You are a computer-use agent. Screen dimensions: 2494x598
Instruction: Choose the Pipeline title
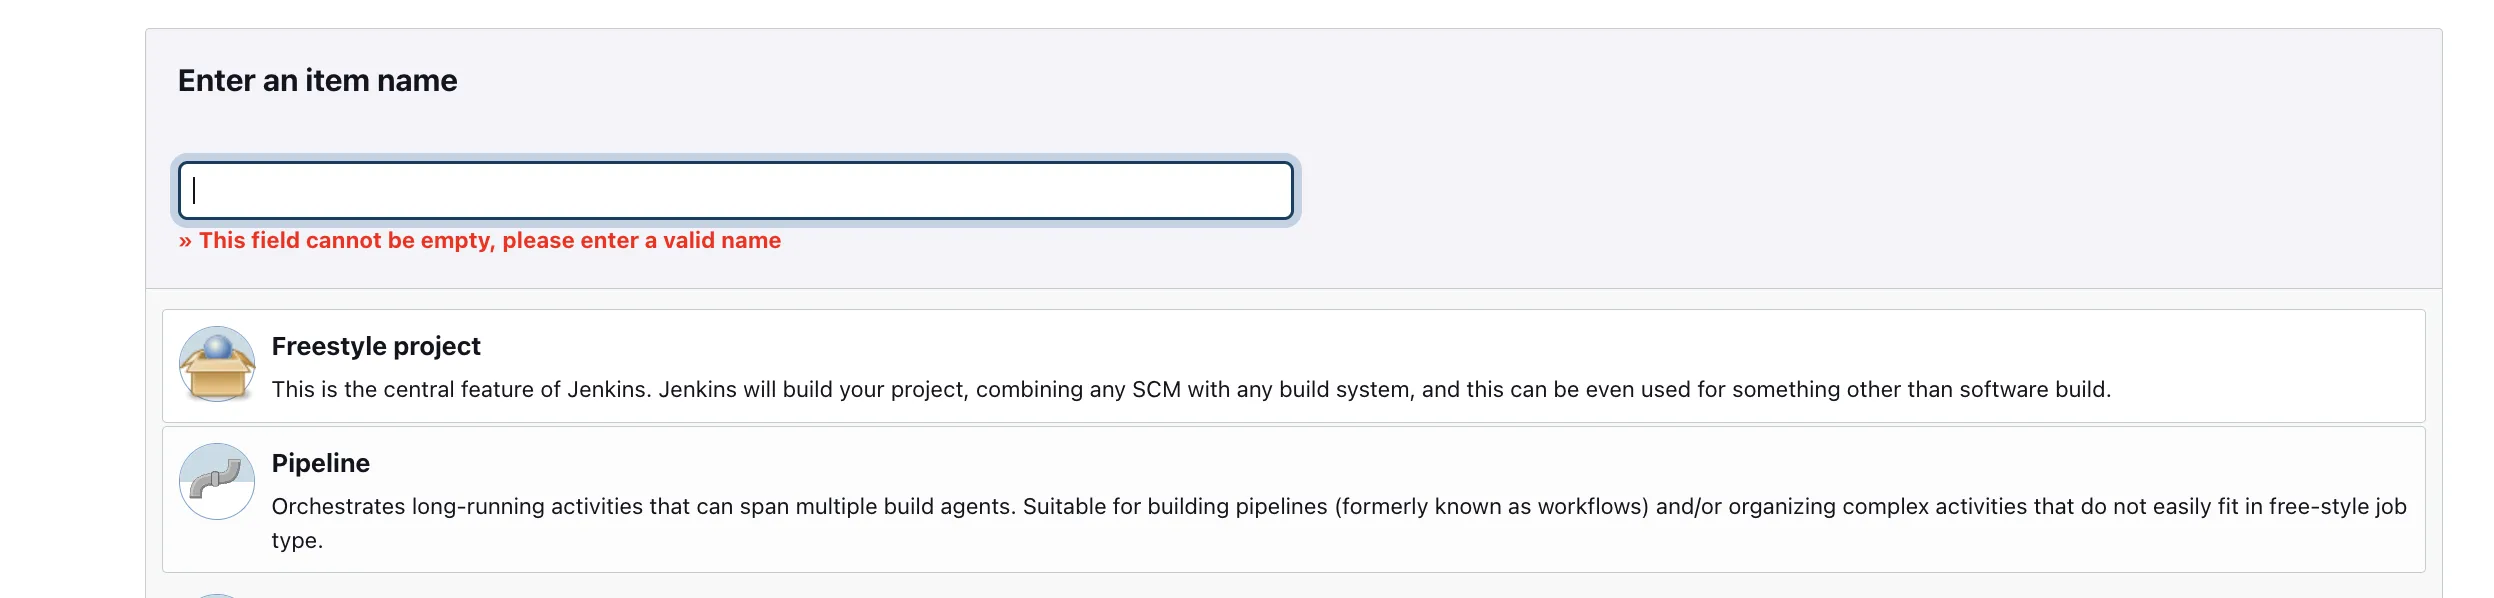[x=321, y=463]
